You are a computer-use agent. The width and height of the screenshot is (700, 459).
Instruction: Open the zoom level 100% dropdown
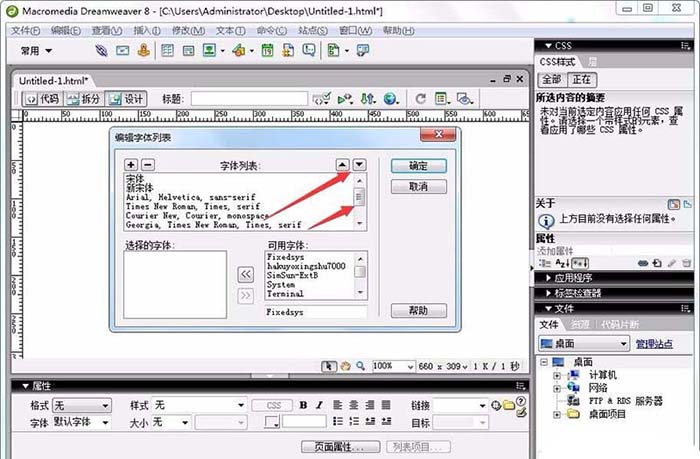393,366
